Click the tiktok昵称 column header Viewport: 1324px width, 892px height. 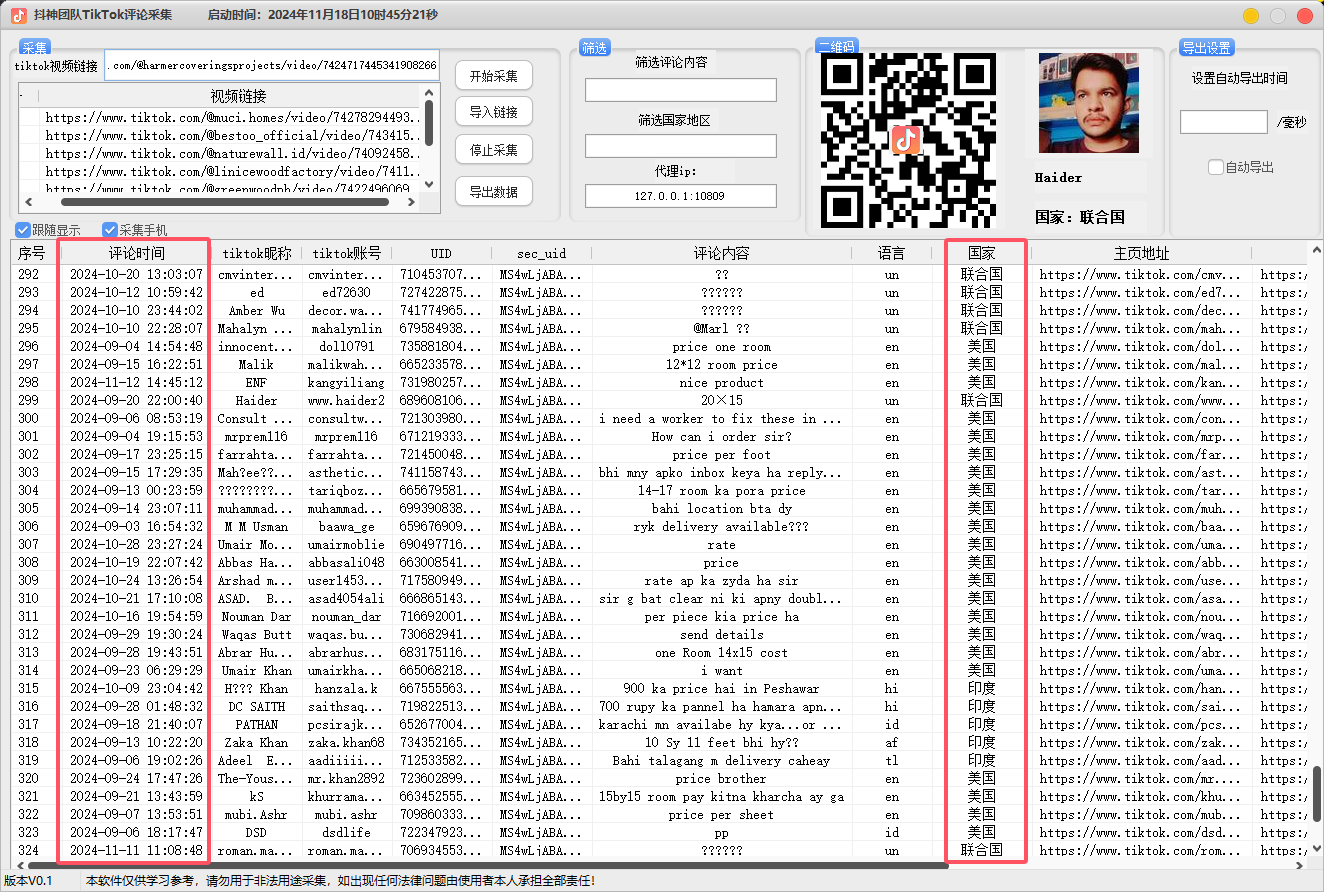pos(257,253)
